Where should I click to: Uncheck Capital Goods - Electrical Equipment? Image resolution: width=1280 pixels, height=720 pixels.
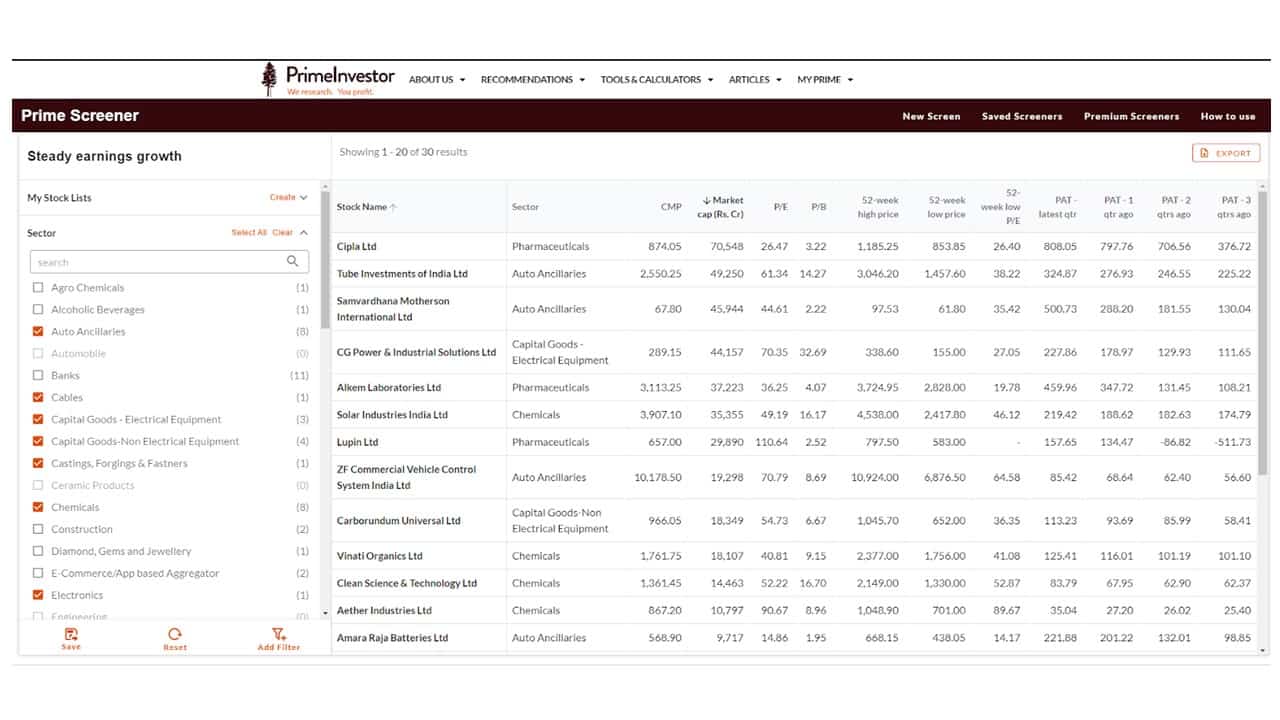click(38, 420)
